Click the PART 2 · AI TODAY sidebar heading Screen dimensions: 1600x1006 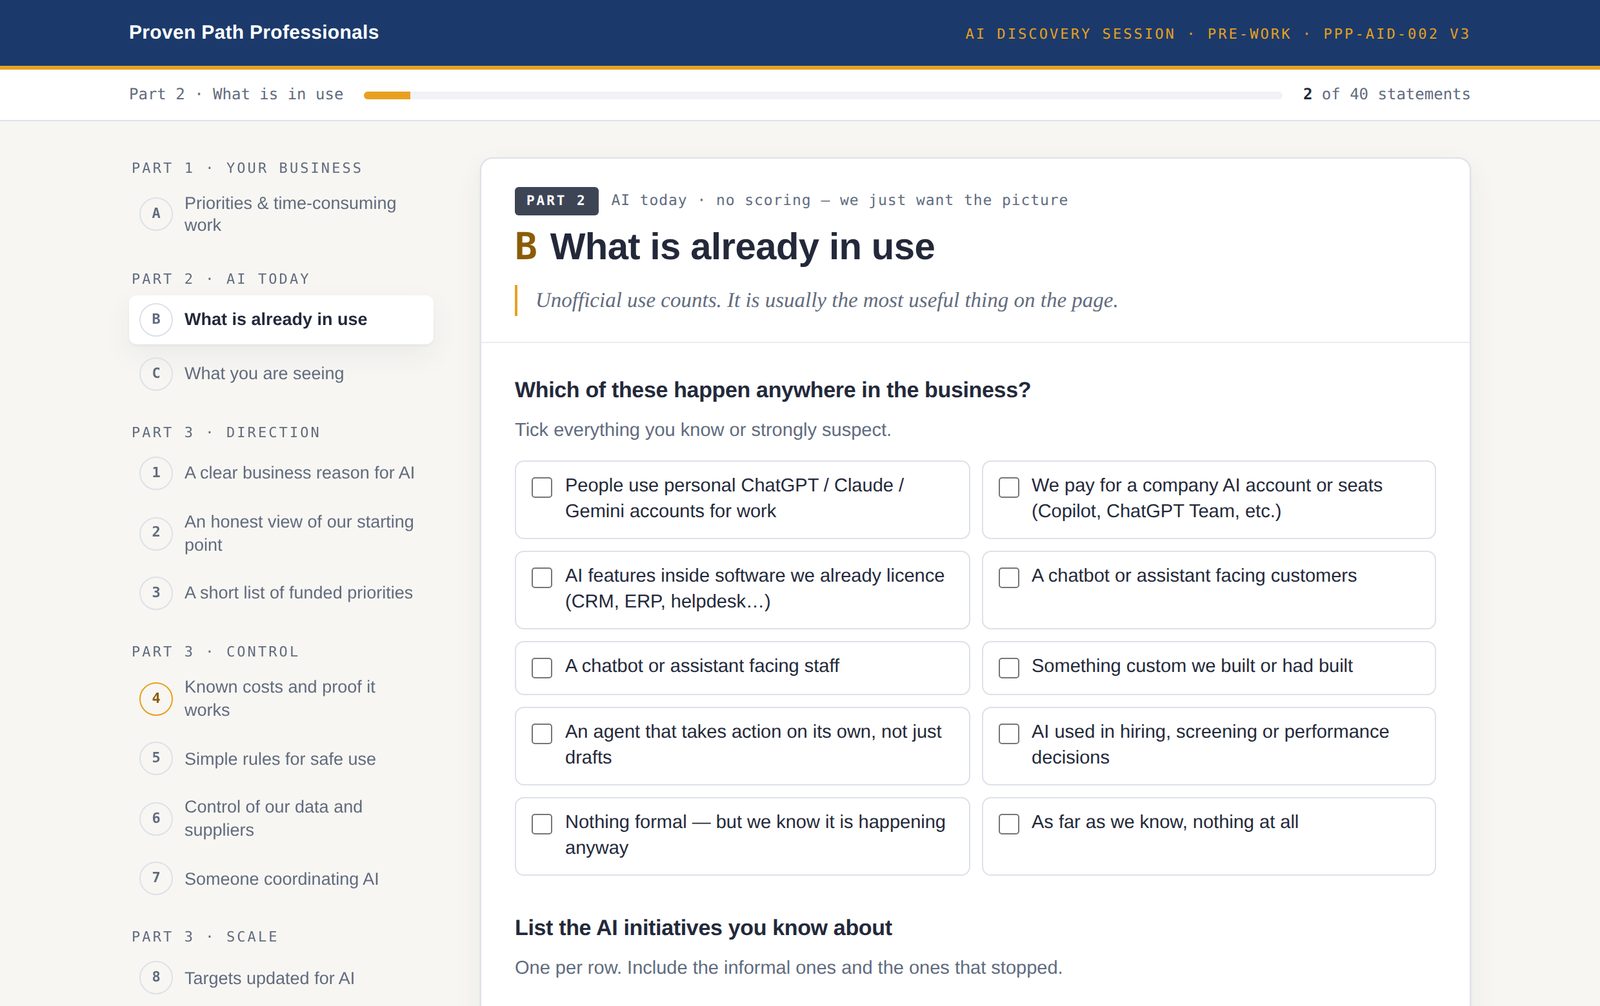pyautogui.click(x=221, y=278)
